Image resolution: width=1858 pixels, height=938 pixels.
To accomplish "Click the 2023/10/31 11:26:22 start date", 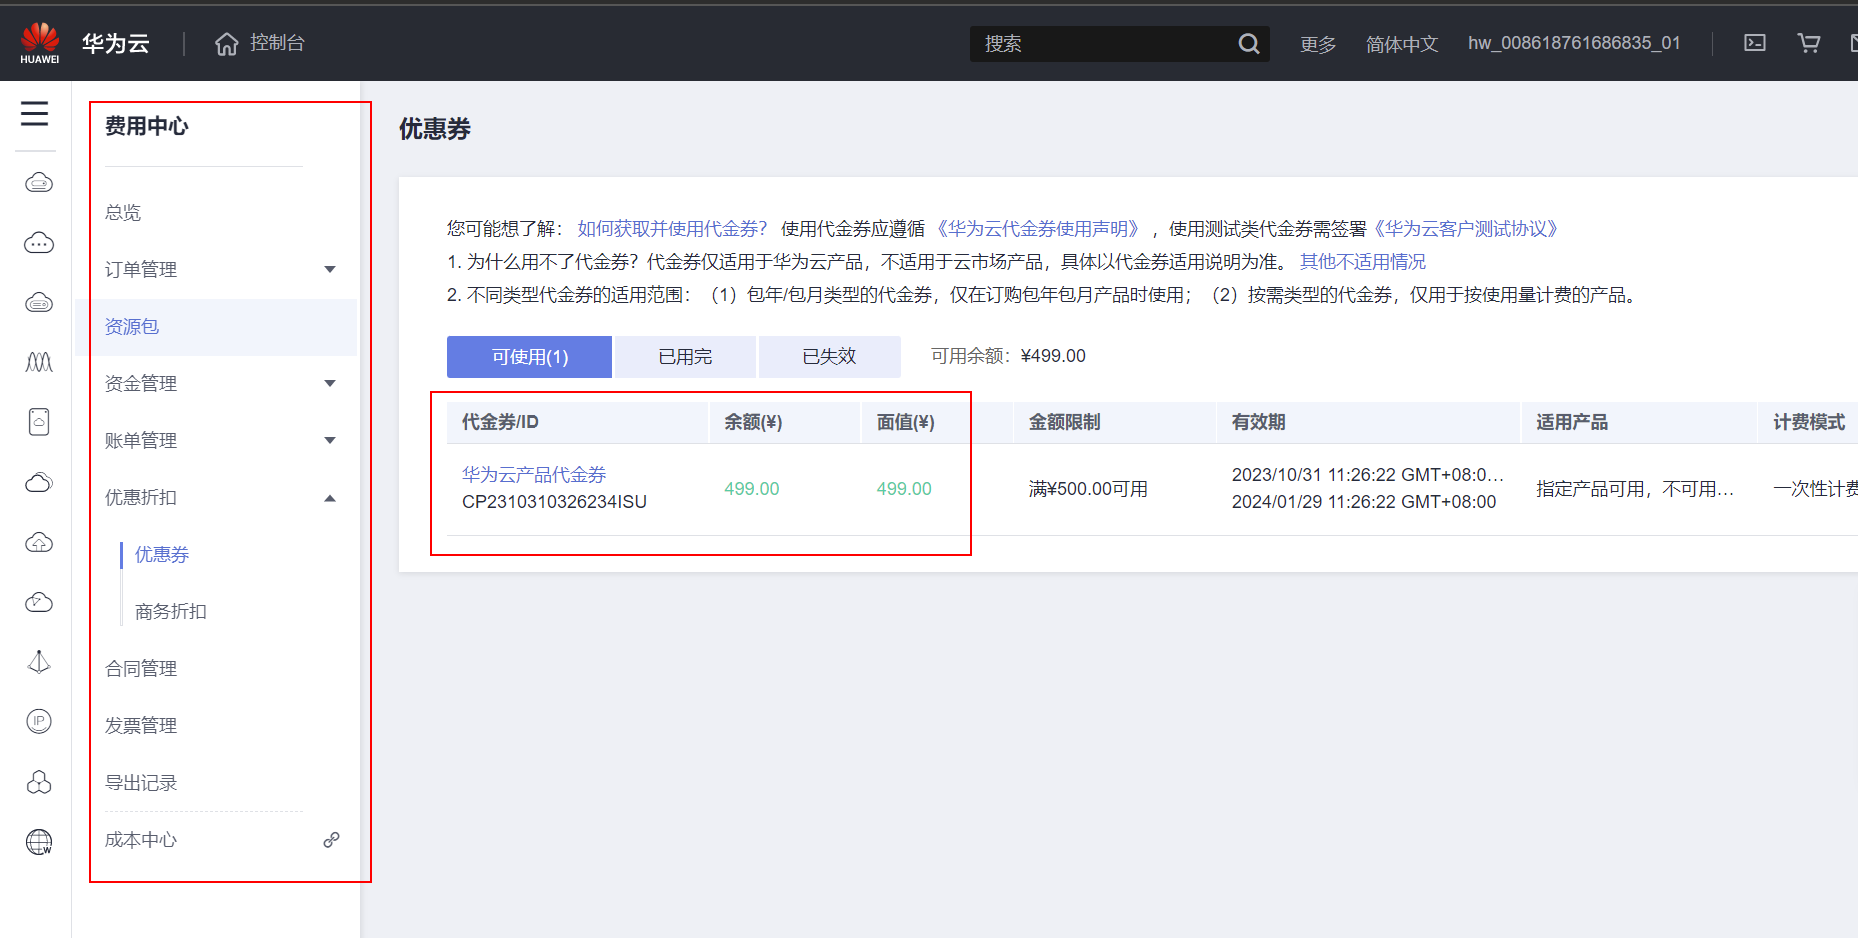I will click(1368, 475).
